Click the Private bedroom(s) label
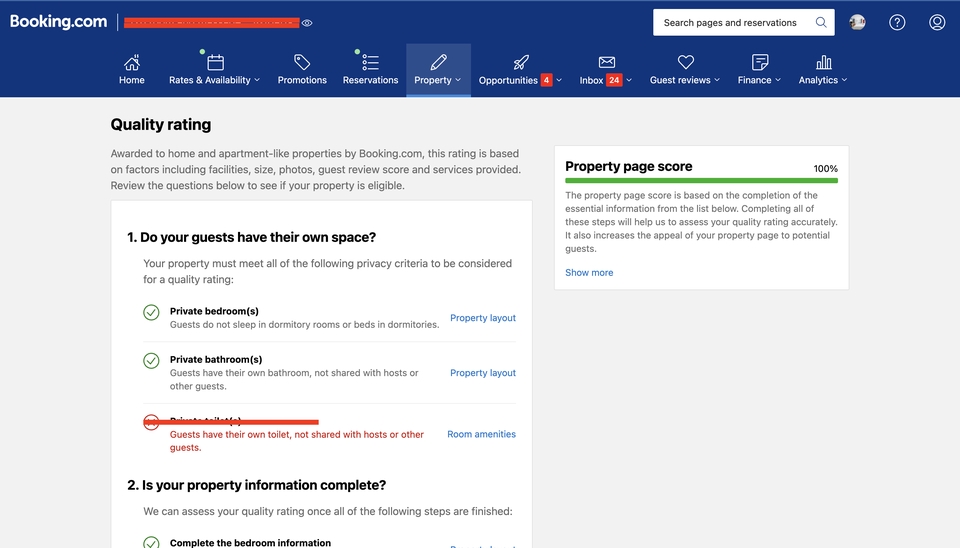960x548 pixels. [x=214, y=311]
